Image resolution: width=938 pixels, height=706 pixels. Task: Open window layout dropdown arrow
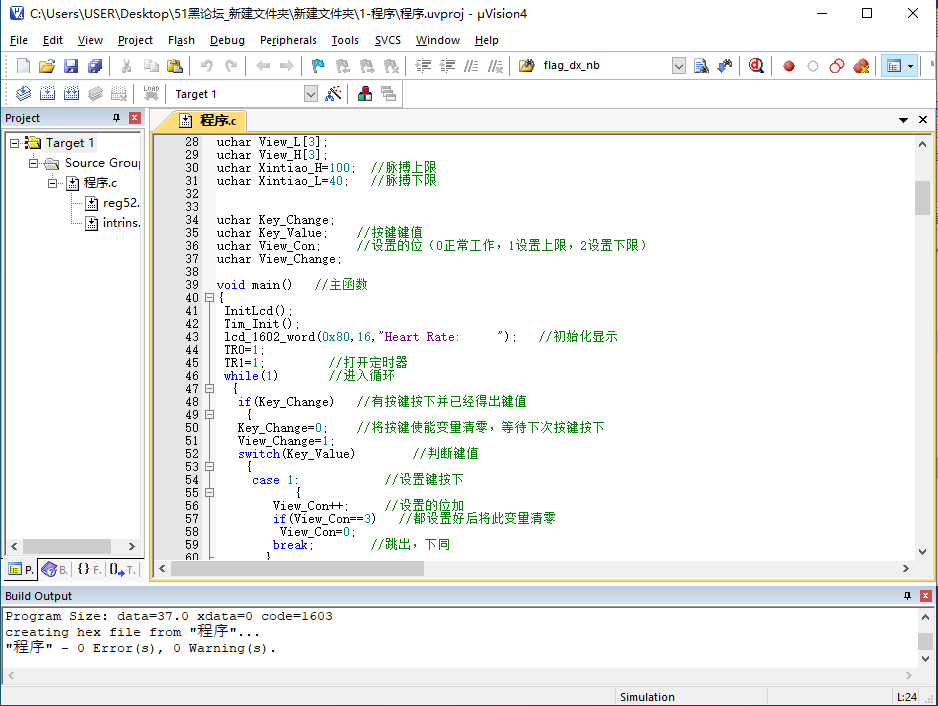tap(910, 66)
